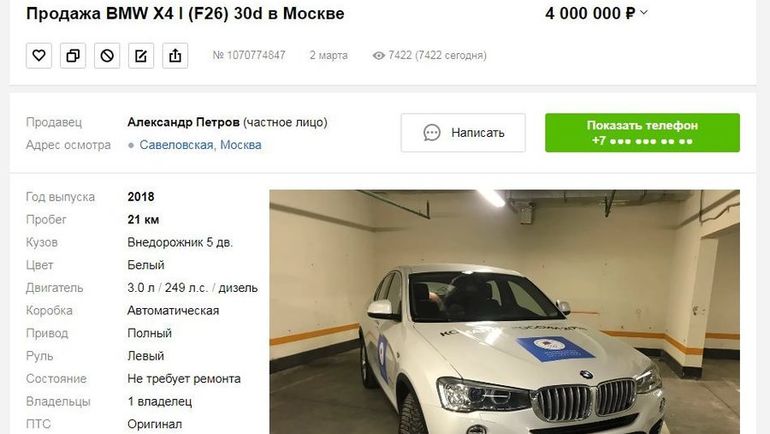Image resolution: width=770 pixels, height=434 pixels.
Task: Click the location dot before Савеловская
Action: (131, 145)
